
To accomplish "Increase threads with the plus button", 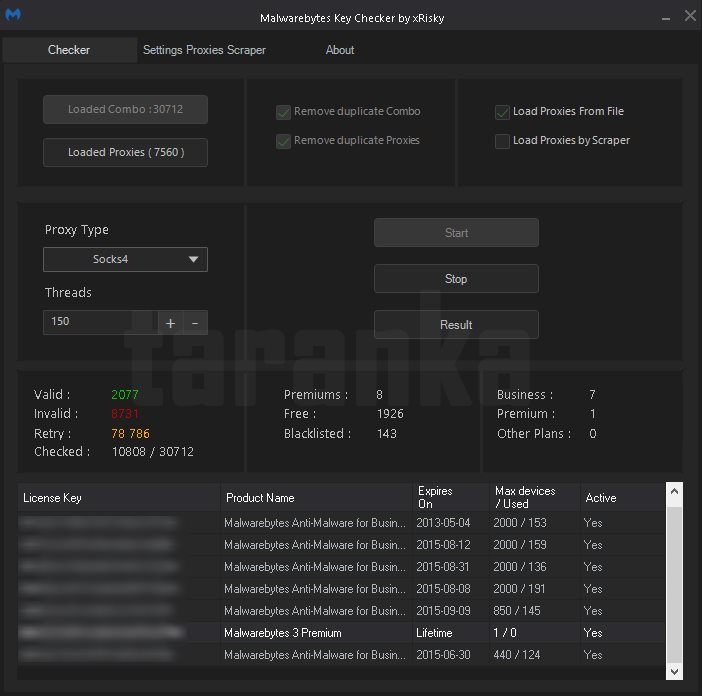I will tap(170, 323).
